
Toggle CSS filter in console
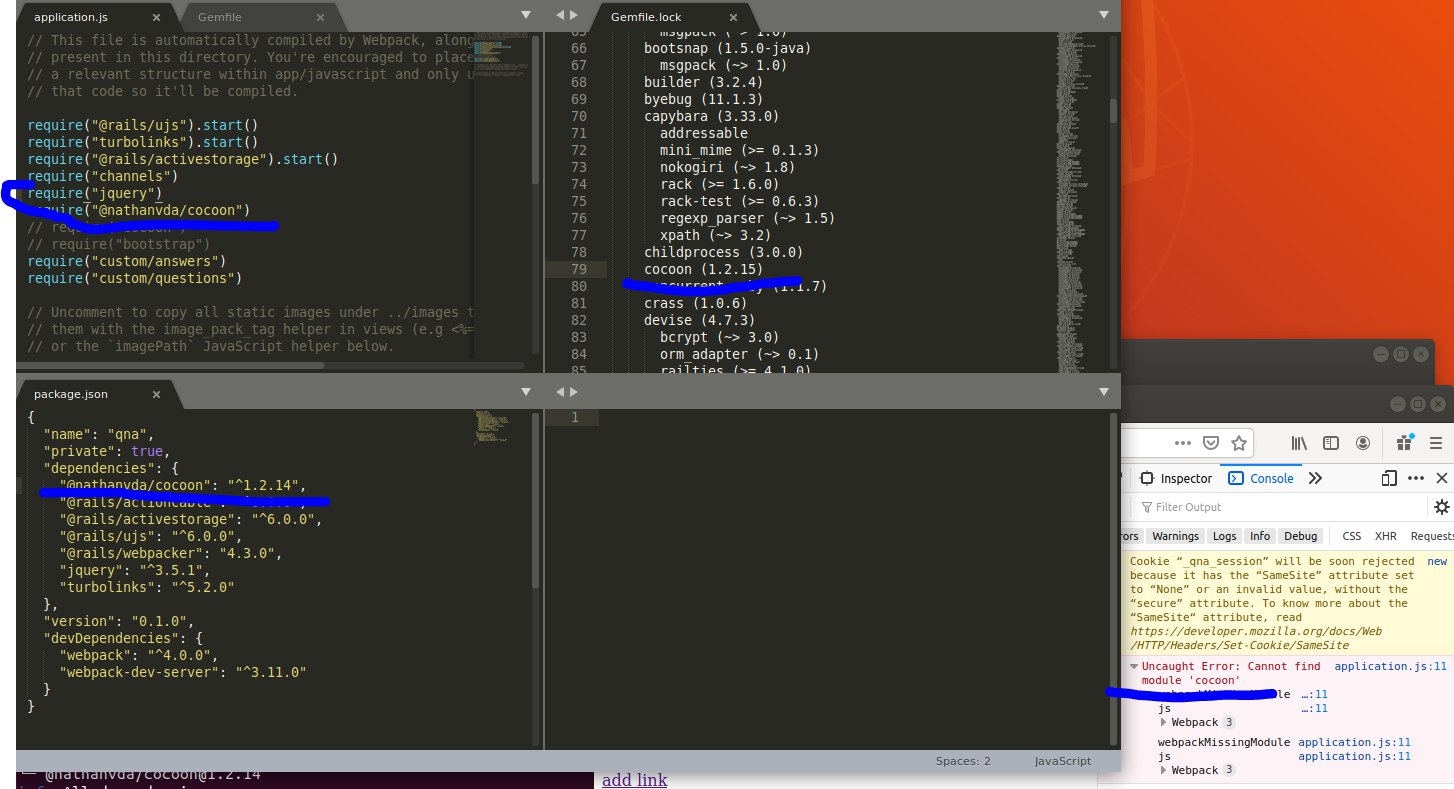pos(1352,536)
